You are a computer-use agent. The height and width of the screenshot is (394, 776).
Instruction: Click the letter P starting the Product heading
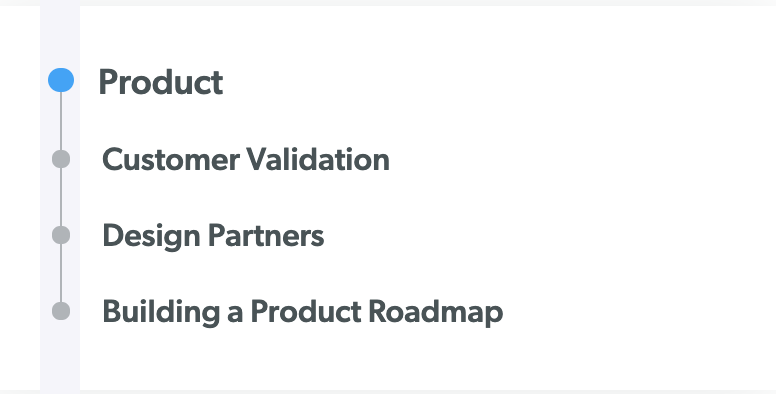point(107,82)
